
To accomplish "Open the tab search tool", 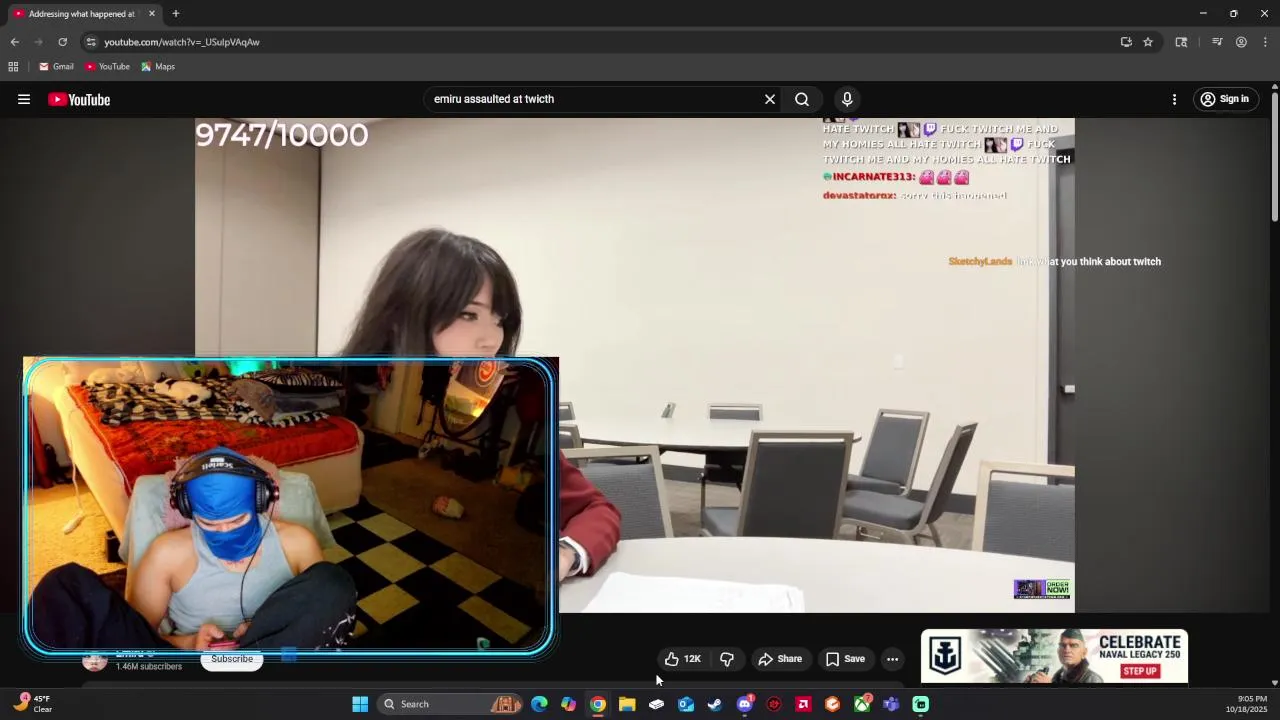I will point(1181,42).
